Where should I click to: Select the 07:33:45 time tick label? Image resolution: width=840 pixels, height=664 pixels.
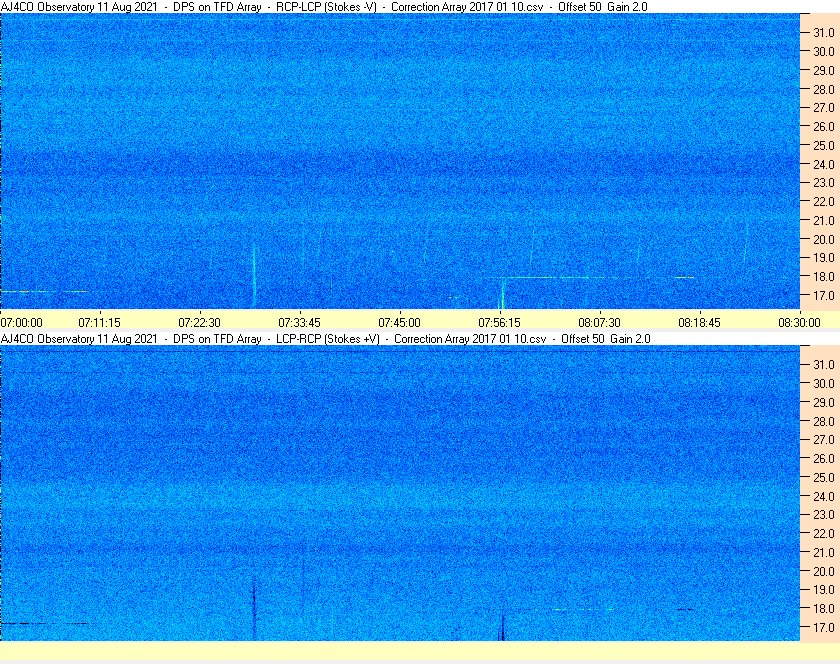click(299, 323)
